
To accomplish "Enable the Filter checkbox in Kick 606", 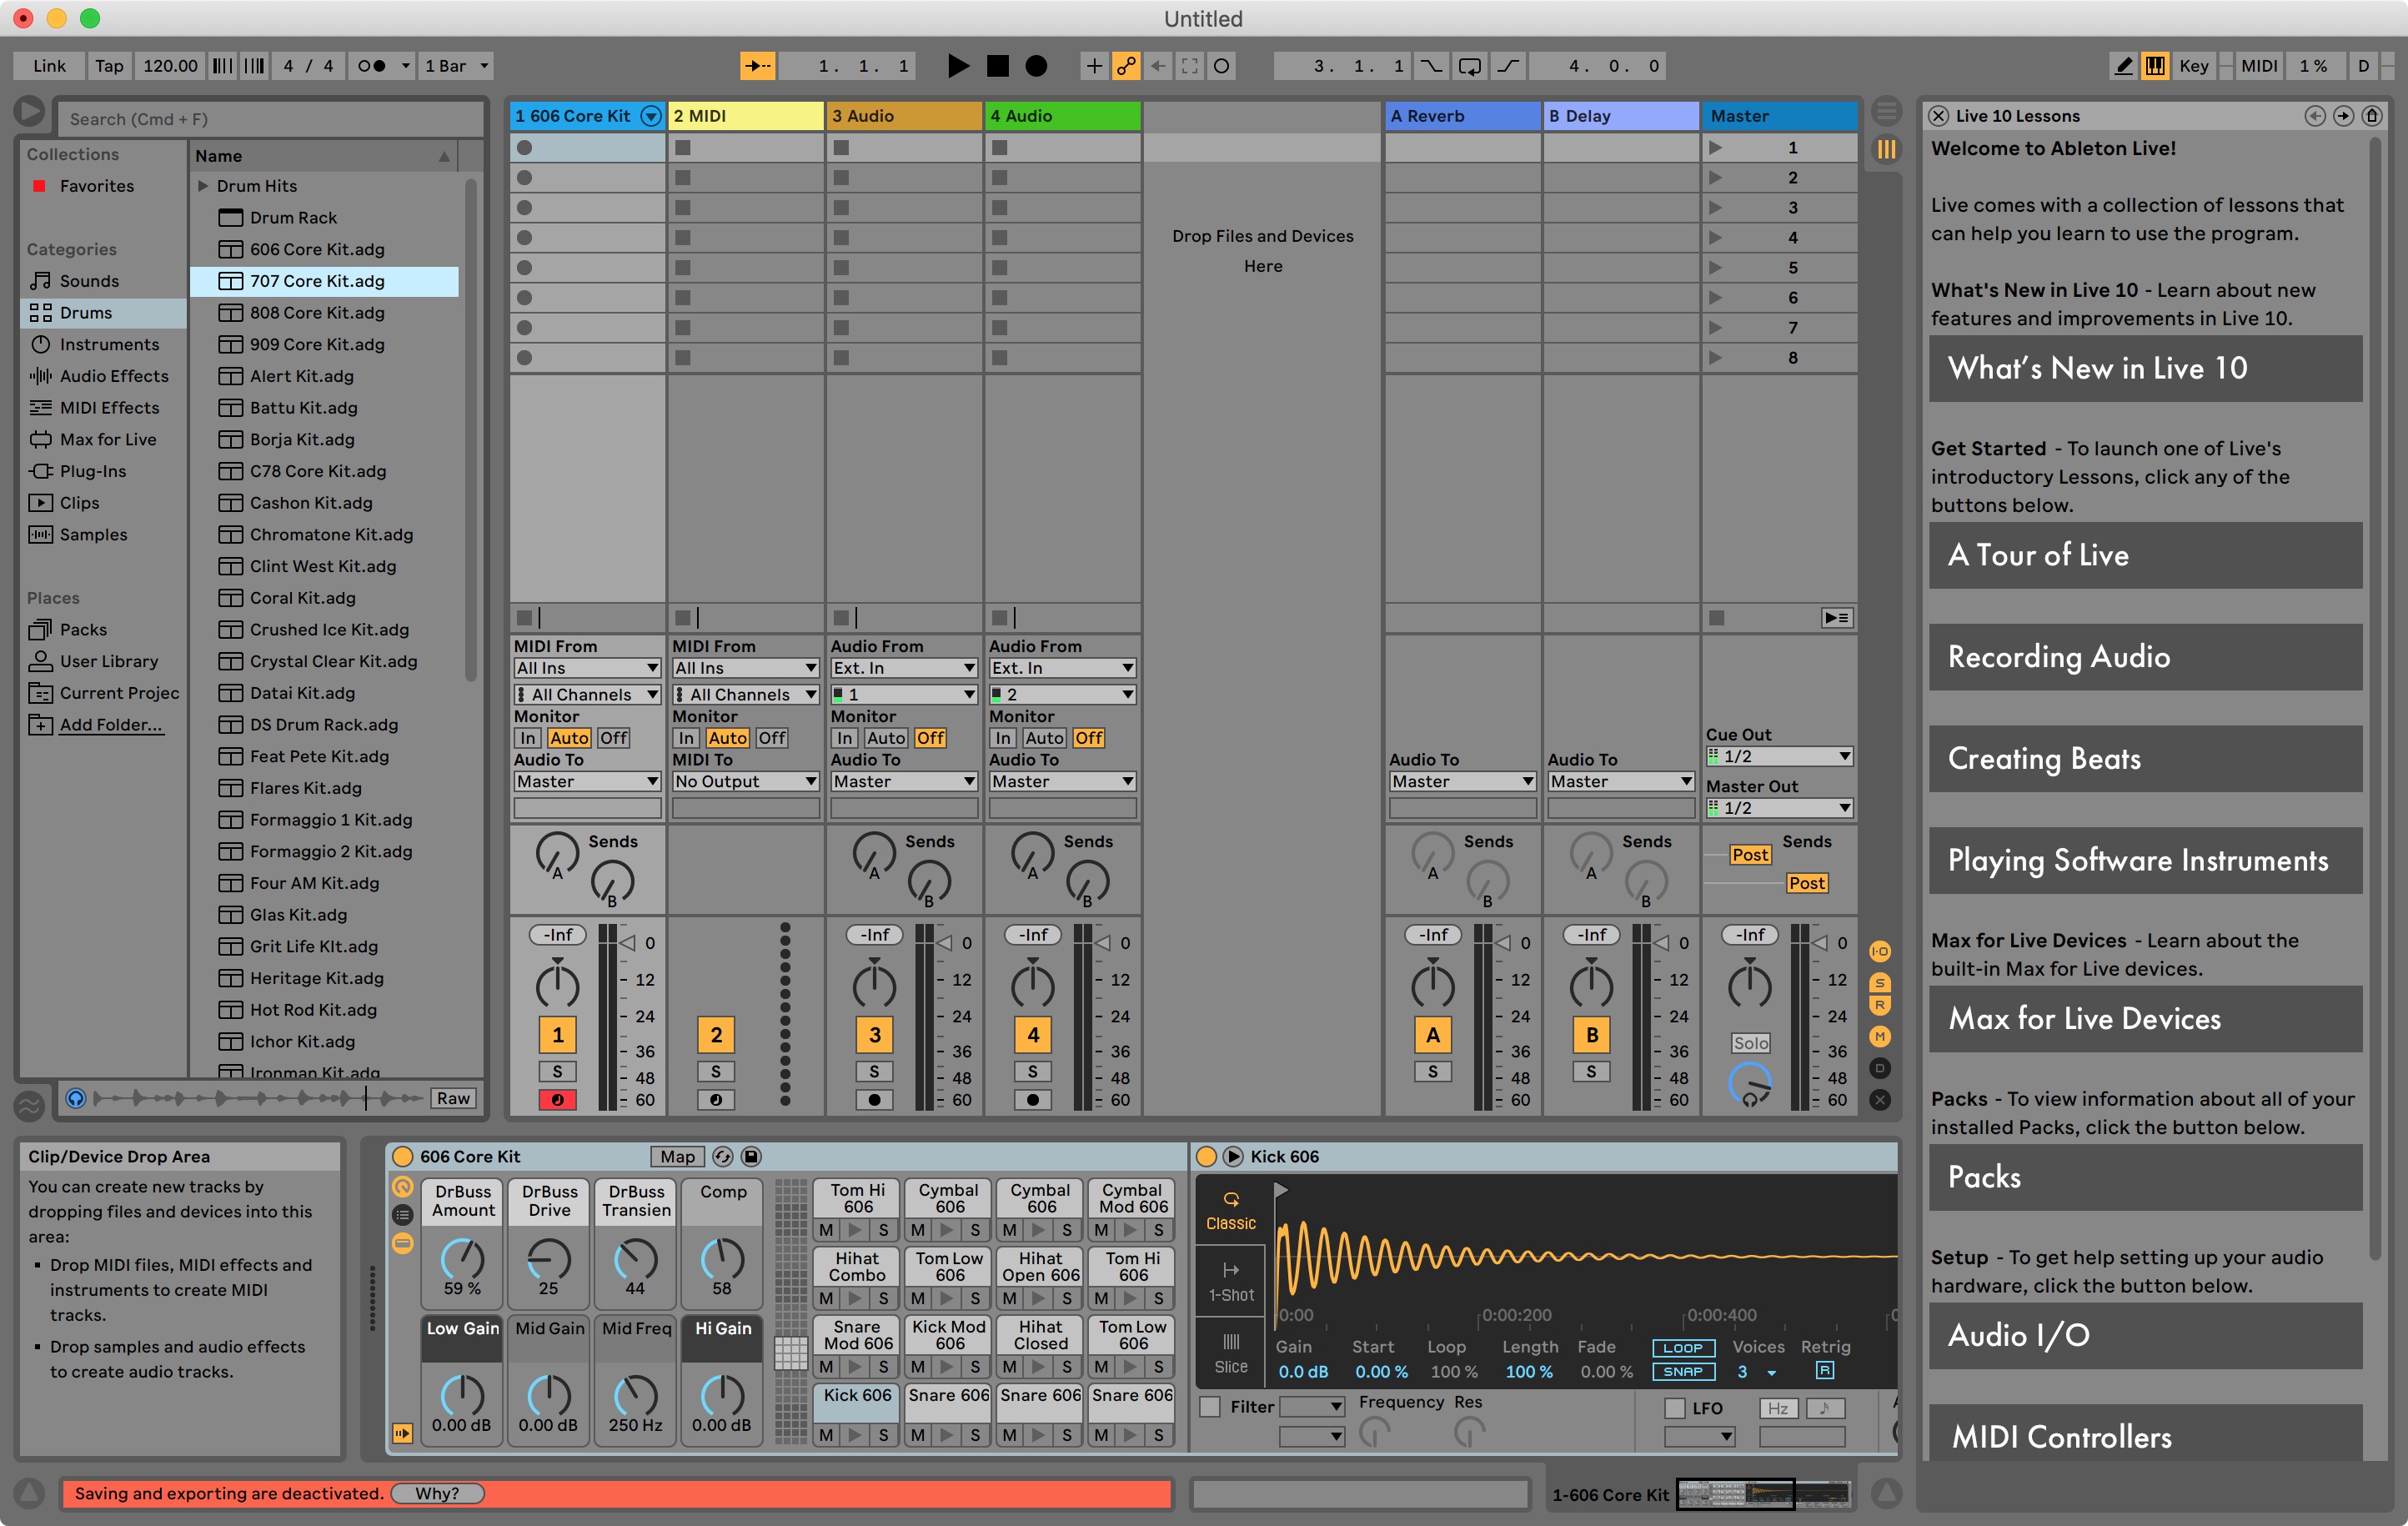I will [1210, 1407].
